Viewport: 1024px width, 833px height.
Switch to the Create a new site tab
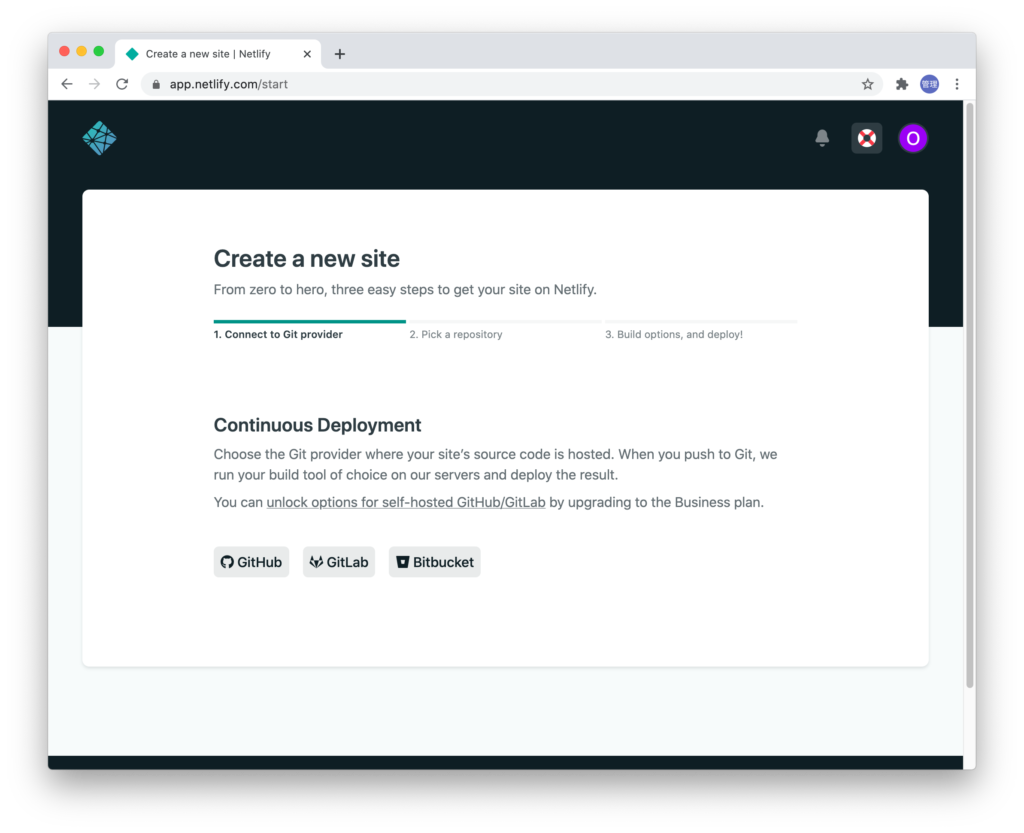tap(210, 54)
